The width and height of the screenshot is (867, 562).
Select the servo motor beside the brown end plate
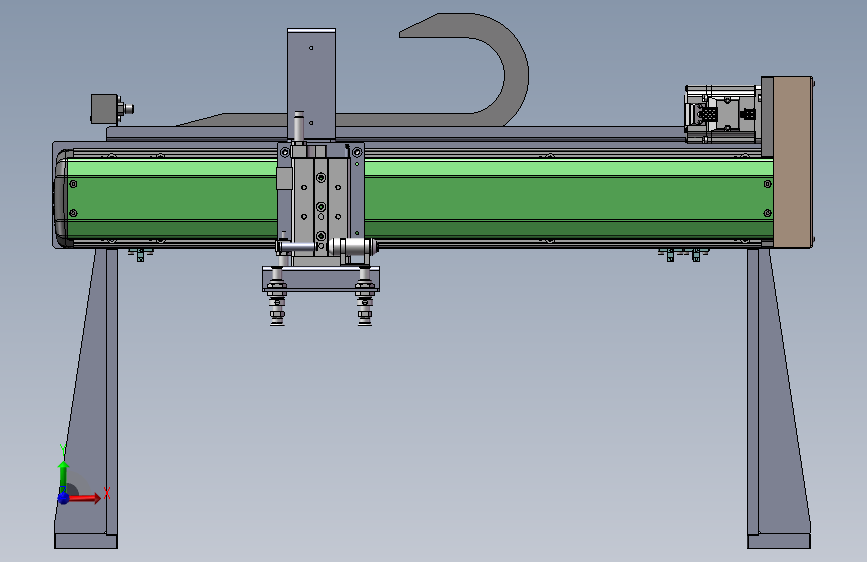coord(722,114)
